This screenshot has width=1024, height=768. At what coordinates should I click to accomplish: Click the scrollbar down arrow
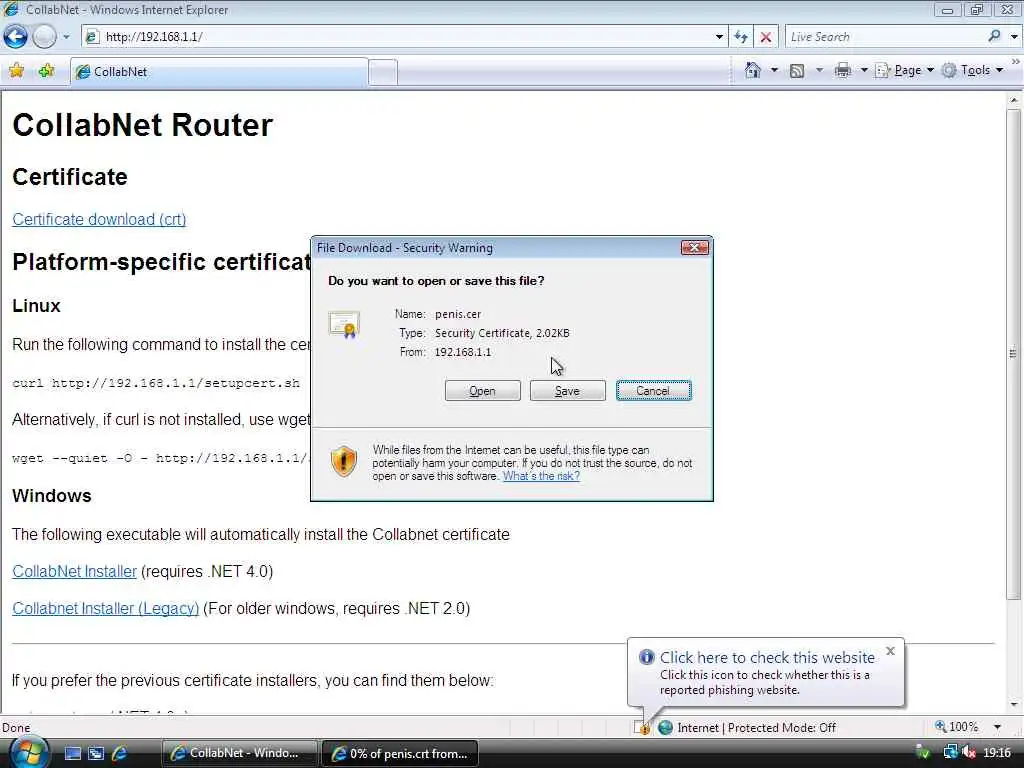(x=1013, y=705)
